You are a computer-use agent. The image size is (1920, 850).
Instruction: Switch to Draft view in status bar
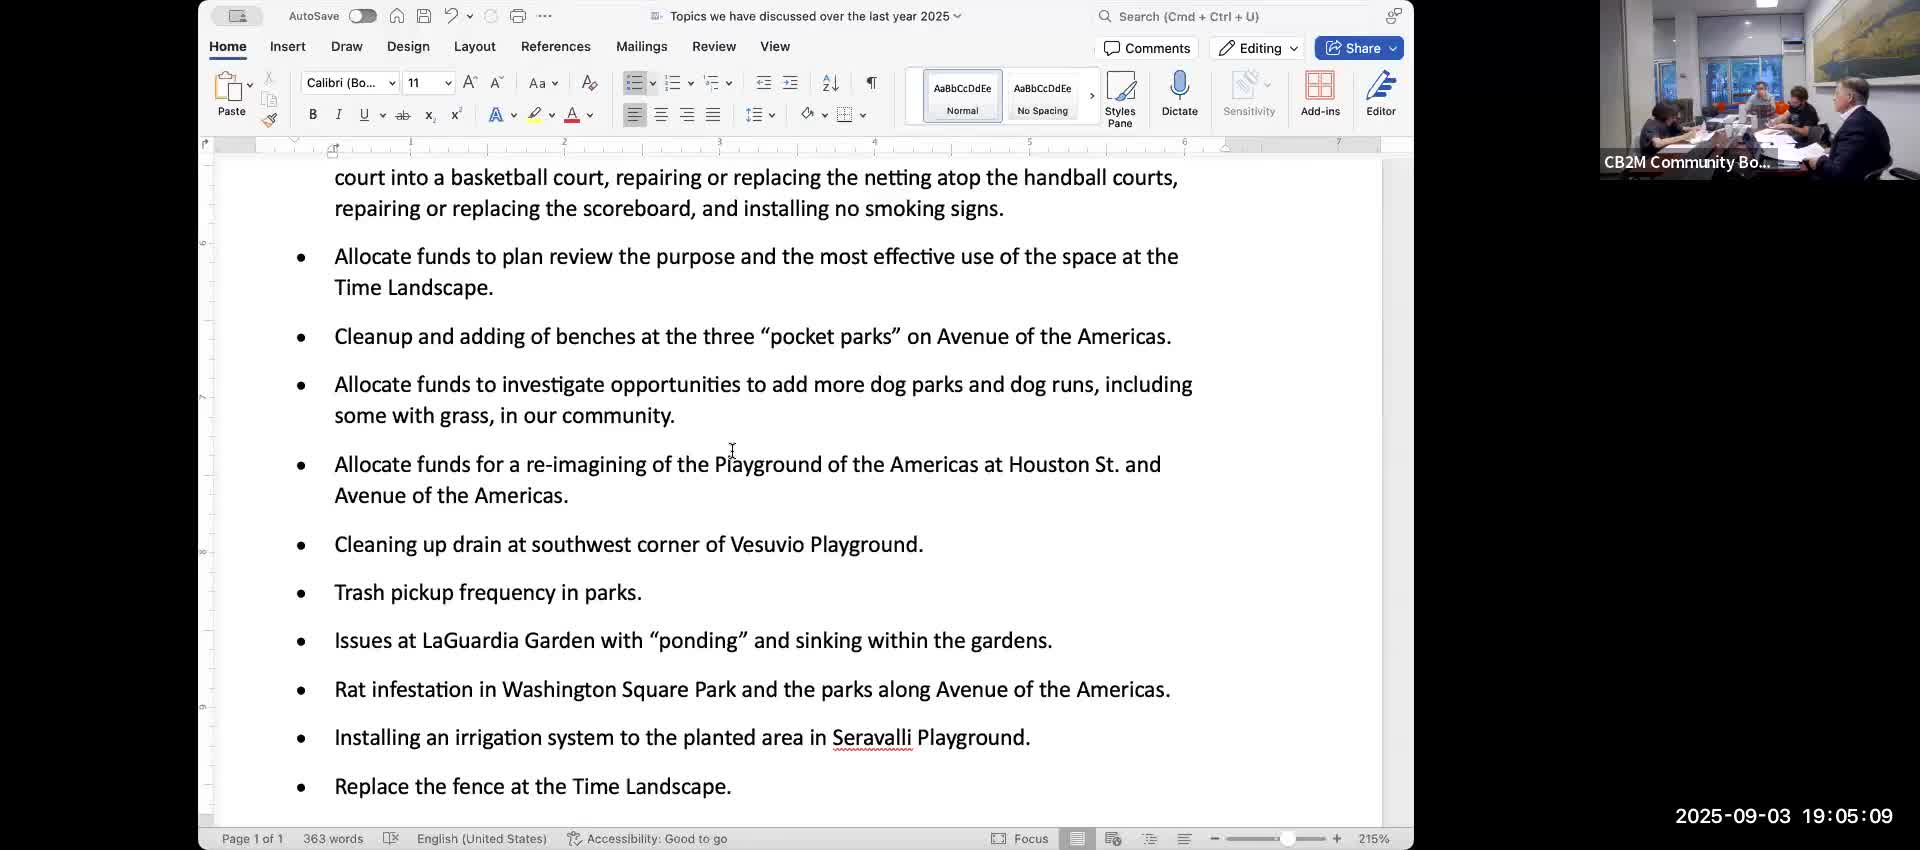point(1184,839)
